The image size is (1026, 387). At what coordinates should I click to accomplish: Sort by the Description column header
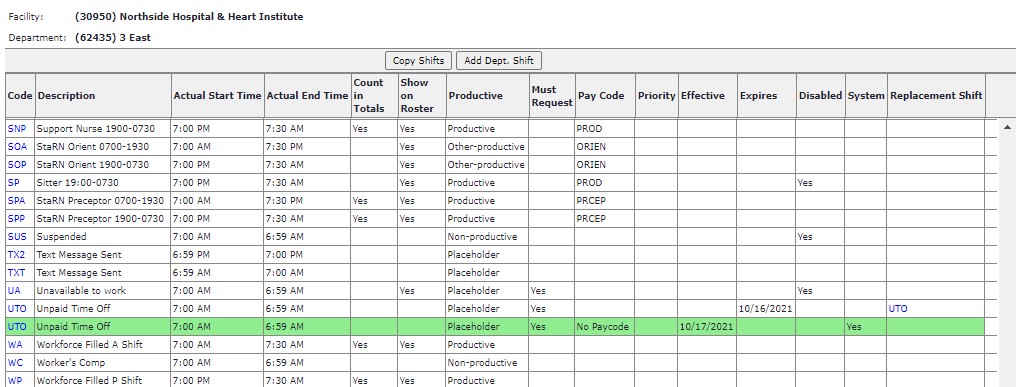coord(66,96)
